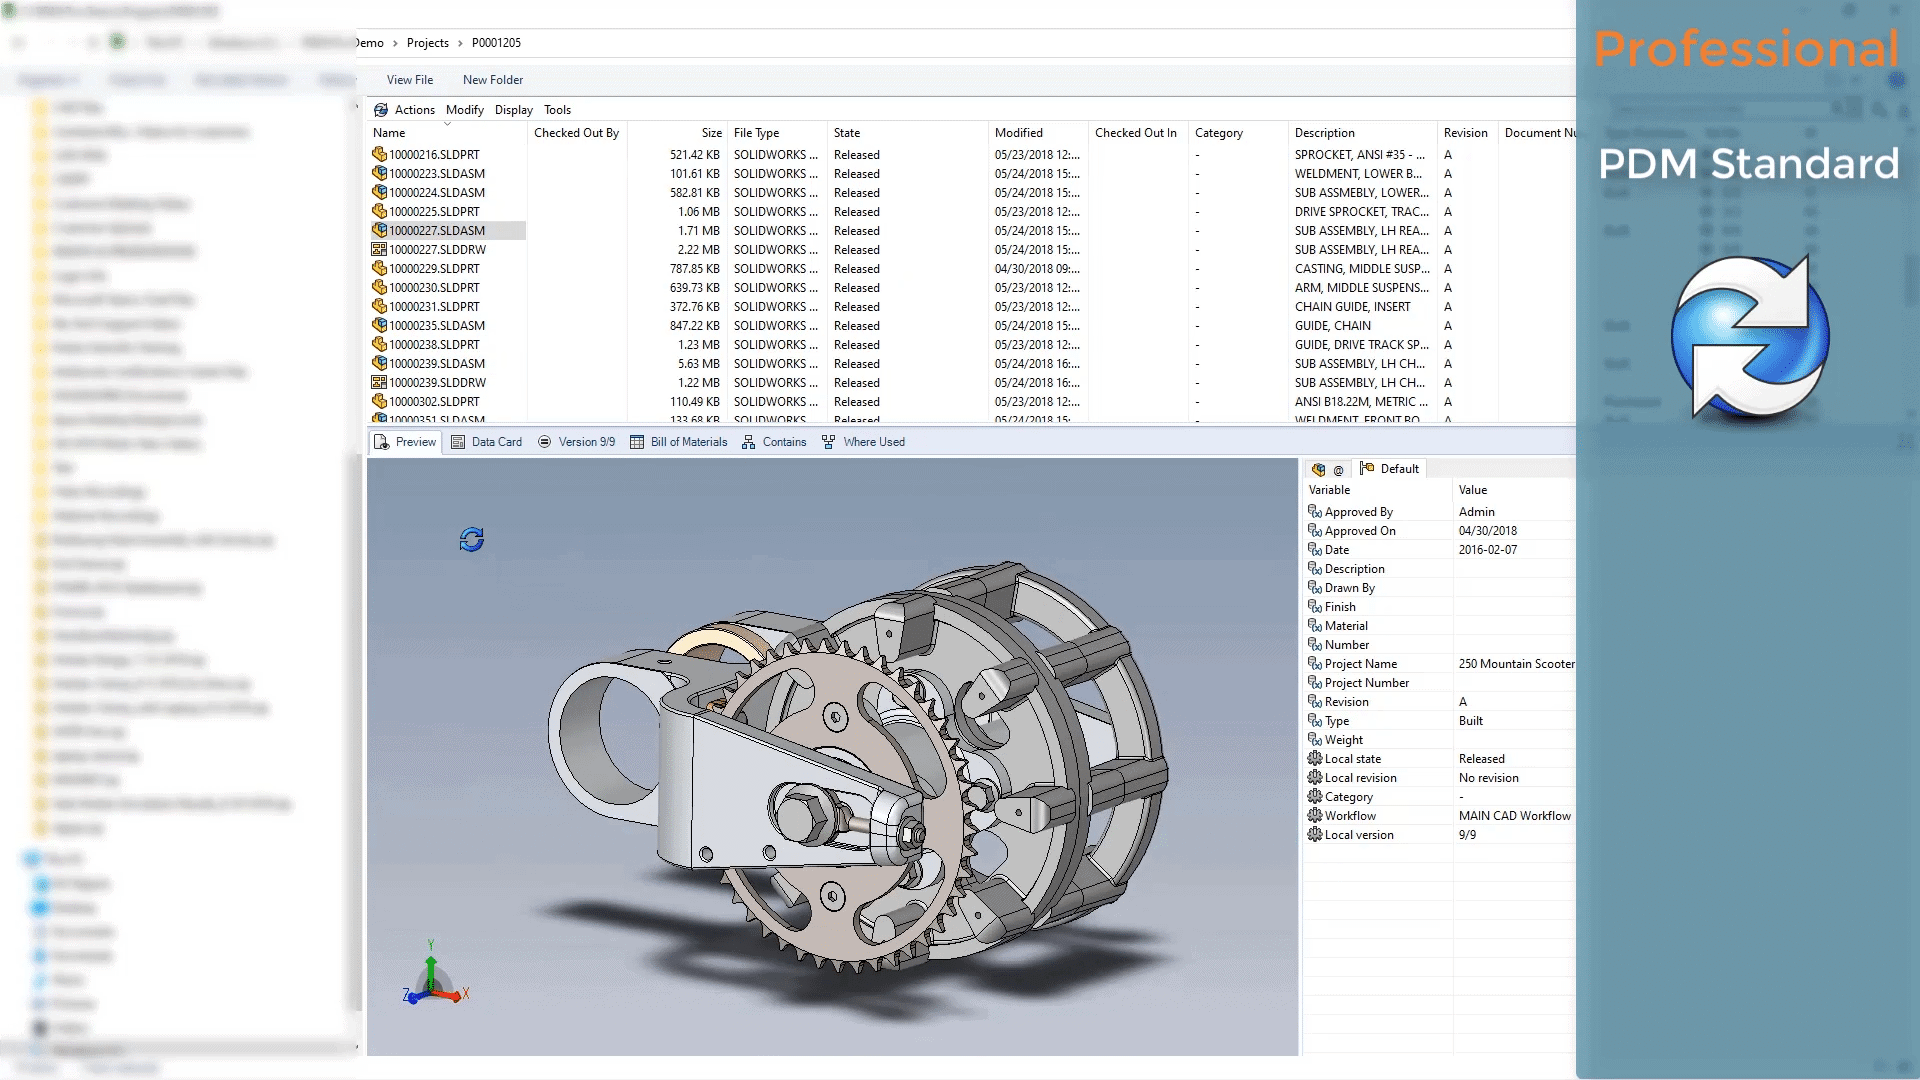The width and height of the screenshot is (1920, 1080).
Task: Click the variable icon next to Project Name
Action: click(1315, 664)
